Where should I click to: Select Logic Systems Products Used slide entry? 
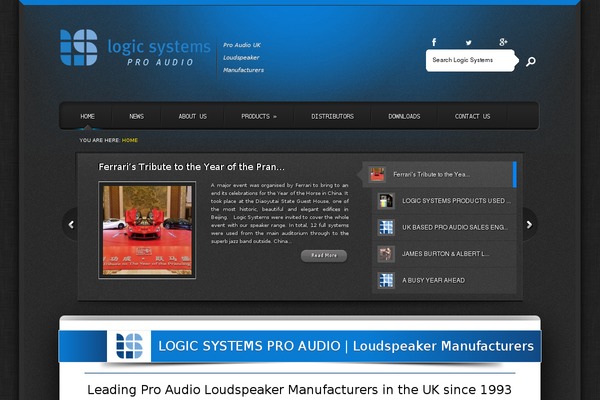(x=444, y=201)
